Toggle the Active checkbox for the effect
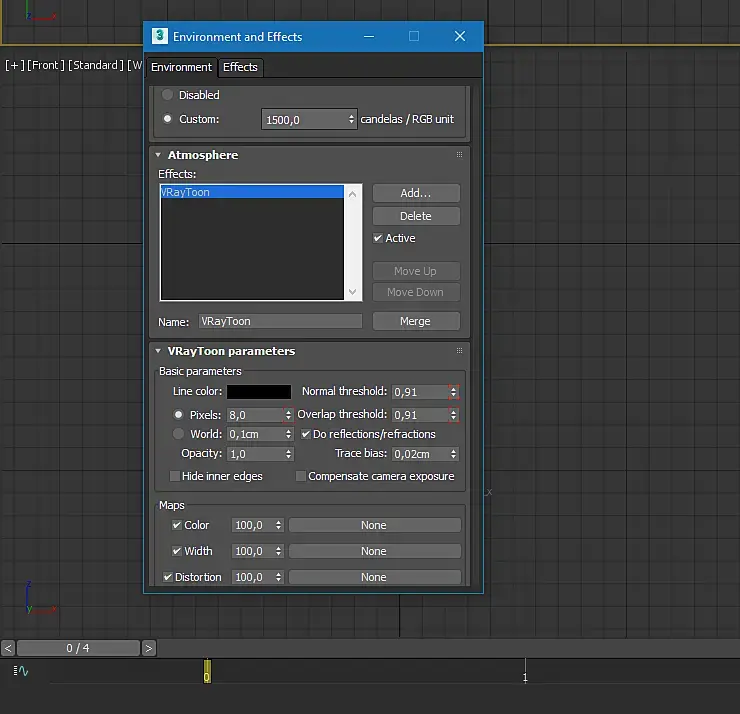This screenshot has width=740, height=714. click(378, 238)
